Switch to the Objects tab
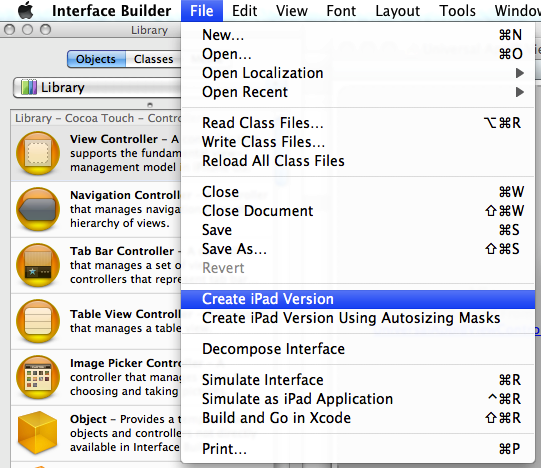The width and height of the screenshot is (541, 468). 96,59
